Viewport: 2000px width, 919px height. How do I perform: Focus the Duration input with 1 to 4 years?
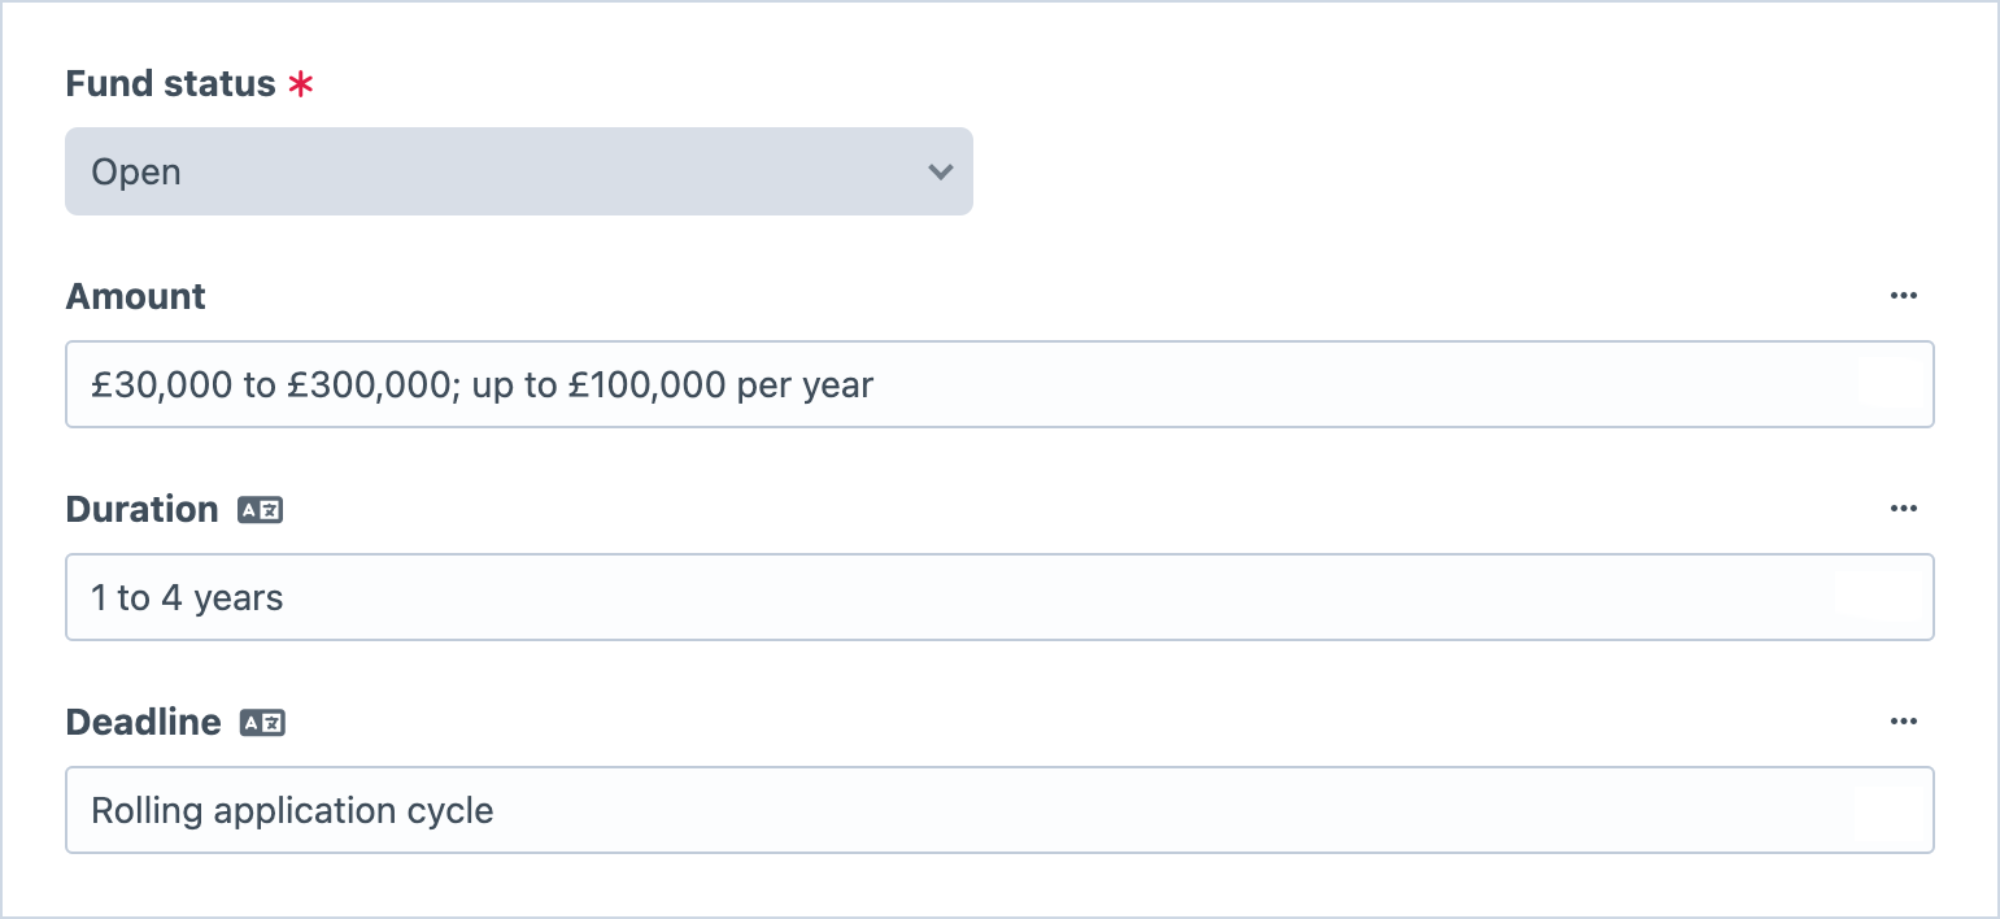click(1000, 597)
